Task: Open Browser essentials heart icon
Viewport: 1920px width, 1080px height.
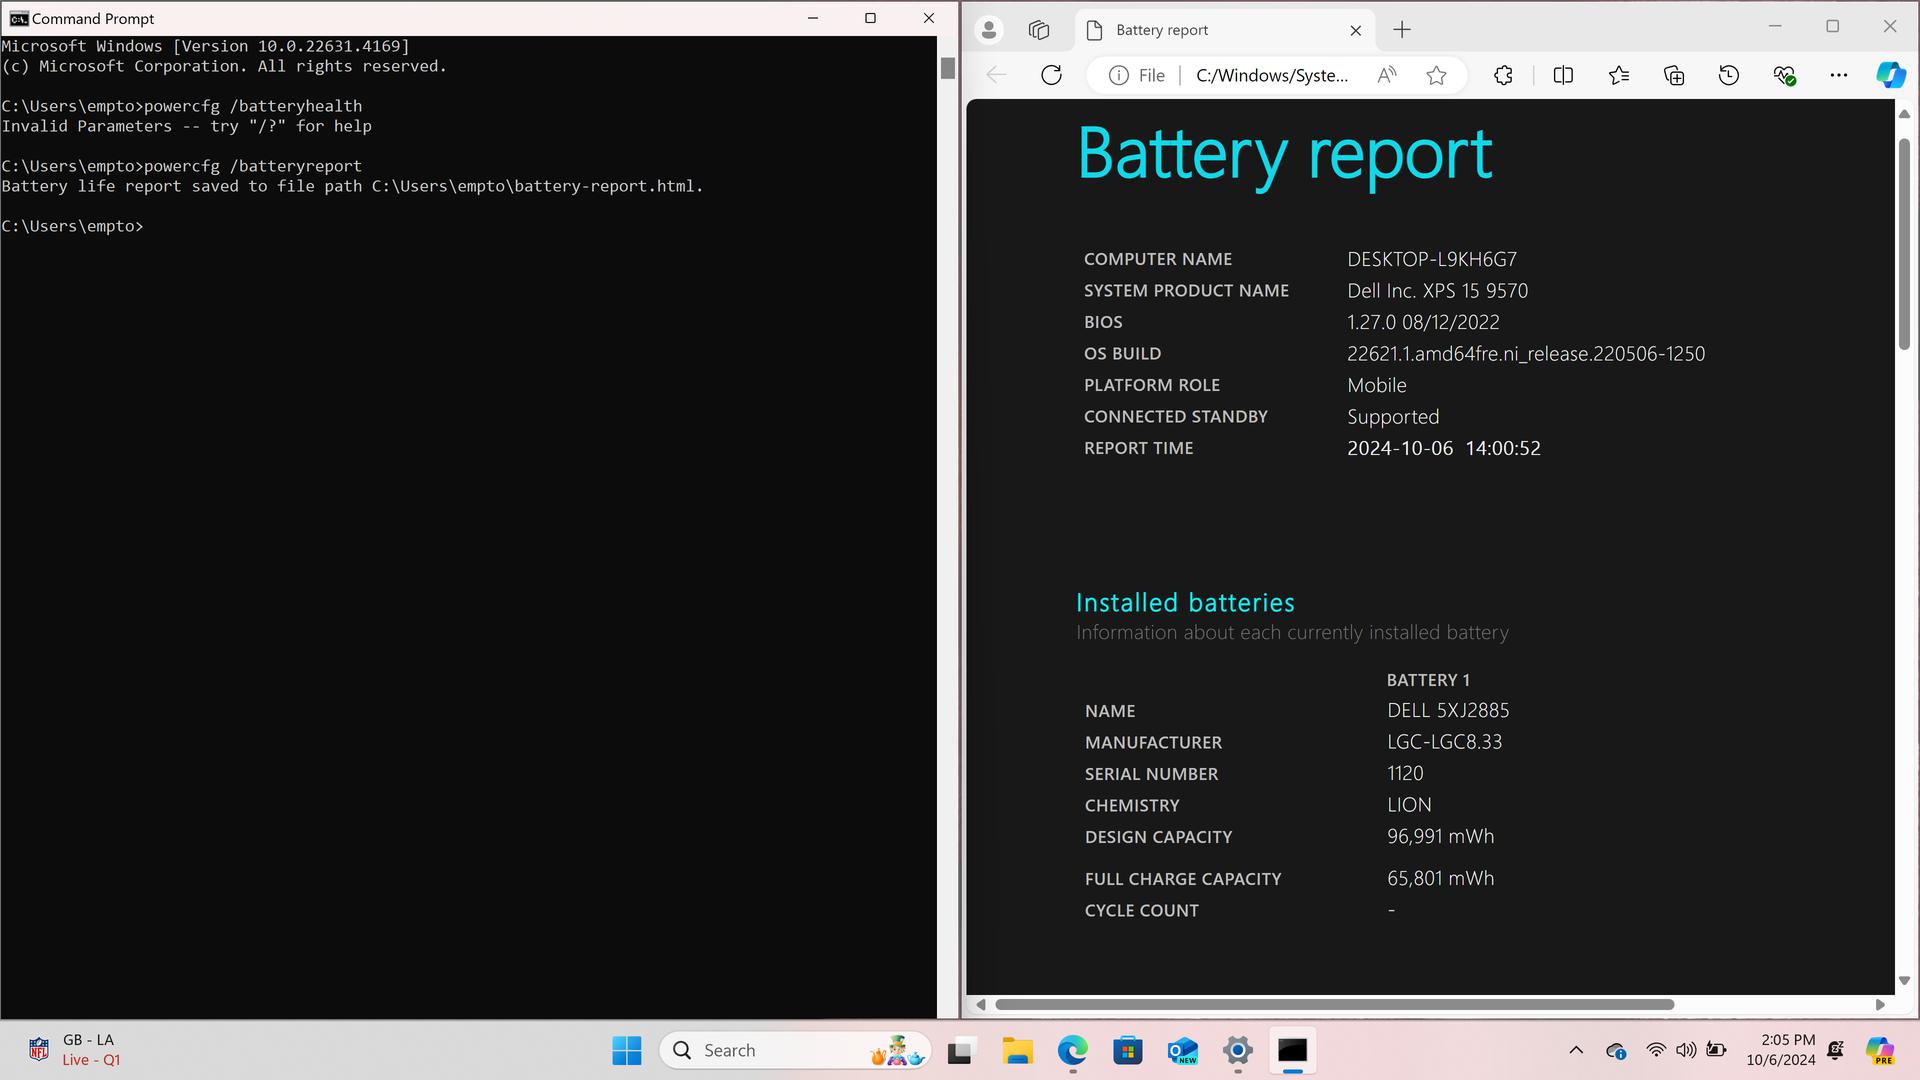Action: click(1784, 75)
